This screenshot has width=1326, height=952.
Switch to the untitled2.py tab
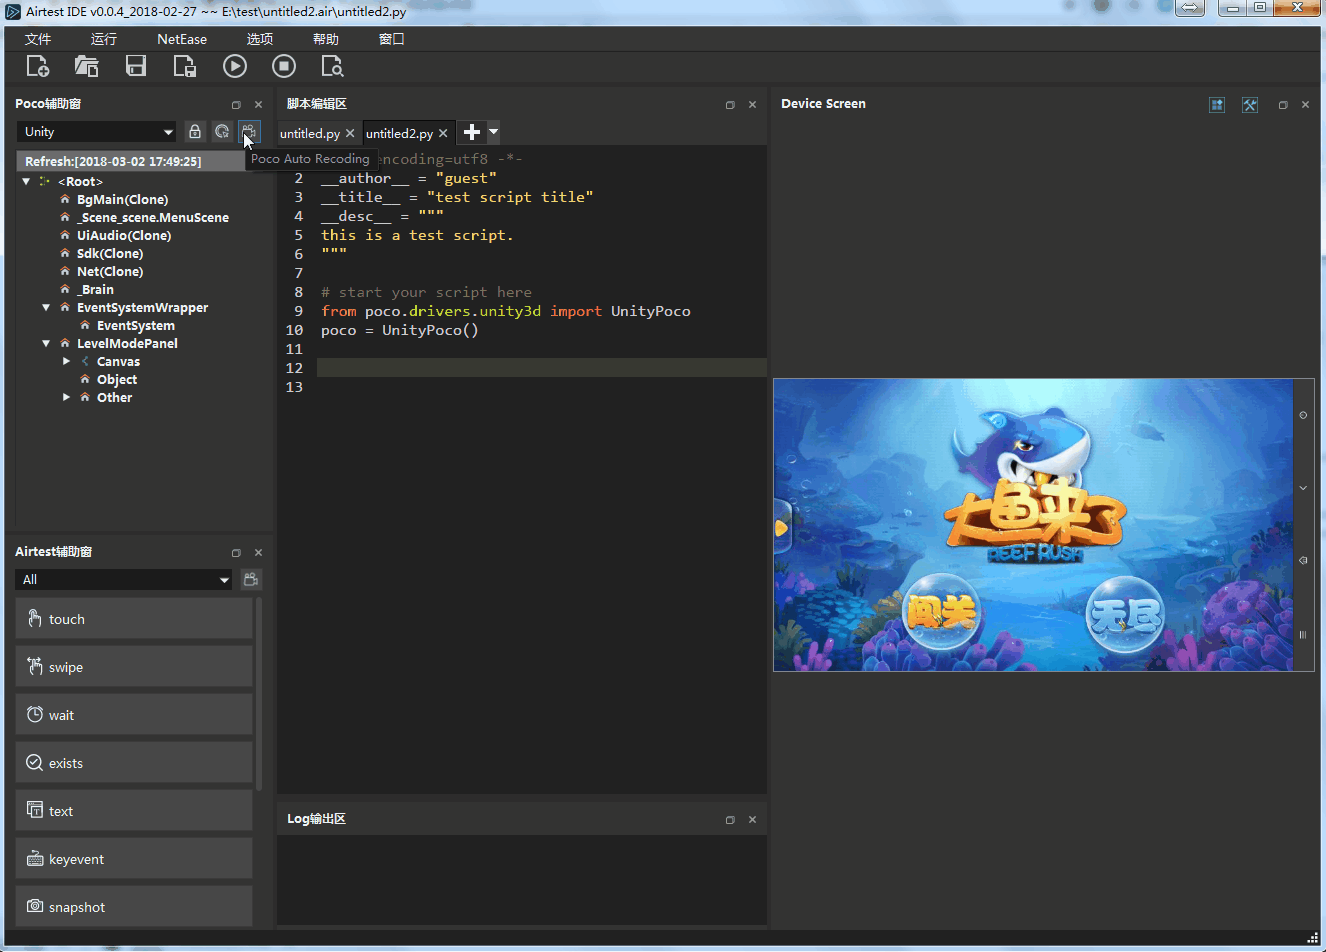coord(399,133)
